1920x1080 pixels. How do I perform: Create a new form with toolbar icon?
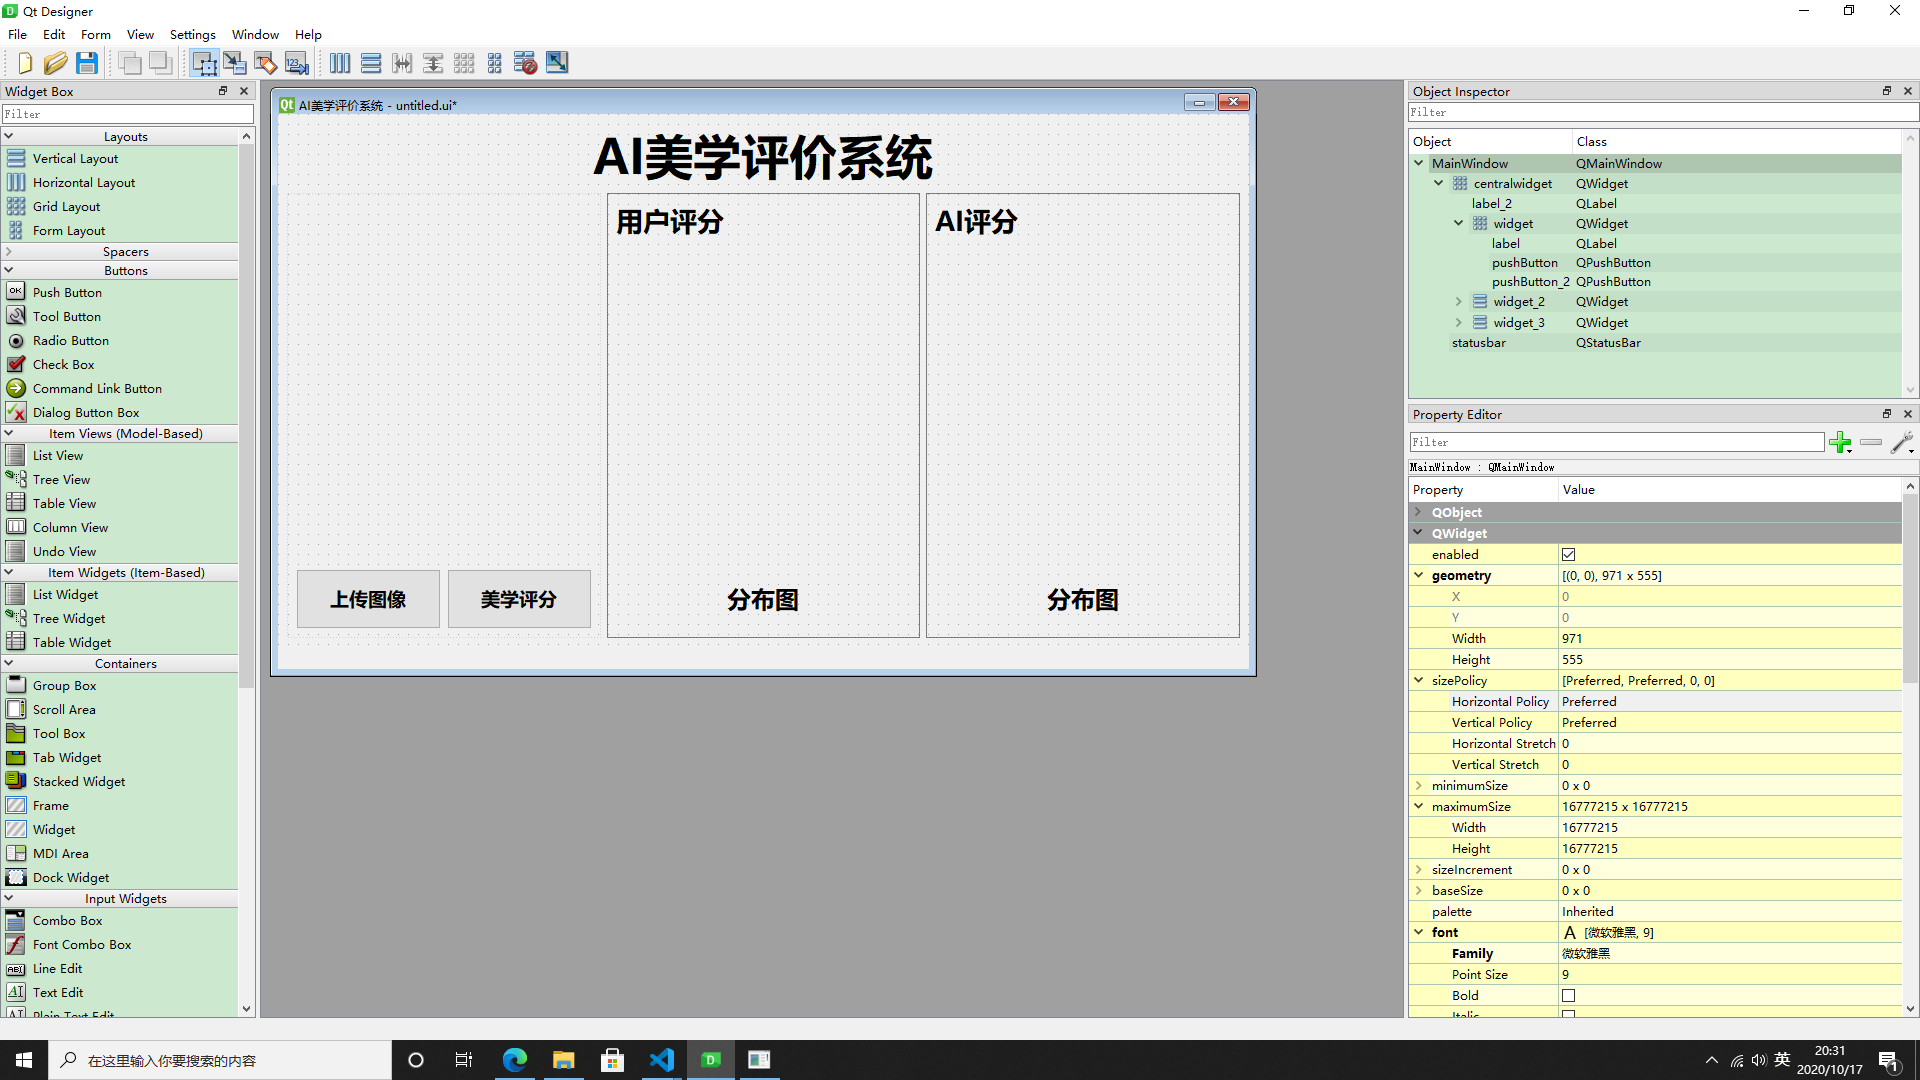point(25,63)
